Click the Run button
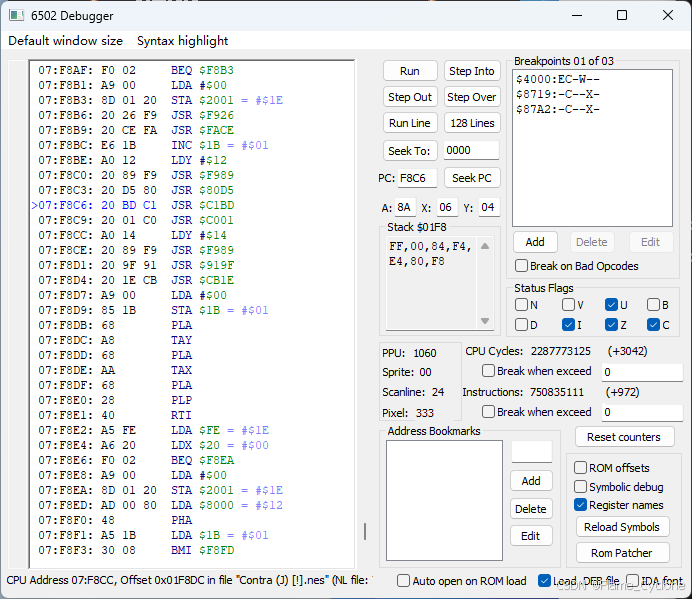 click(410, 71)
